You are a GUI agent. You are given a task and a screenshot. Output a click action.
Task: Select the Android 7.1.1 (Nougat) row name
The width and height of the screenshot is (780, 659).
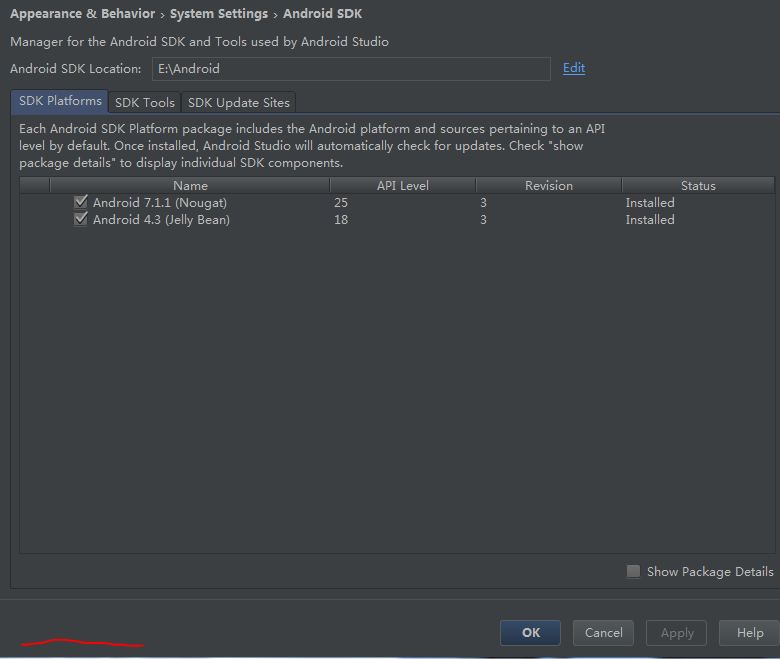coord(160,203)
